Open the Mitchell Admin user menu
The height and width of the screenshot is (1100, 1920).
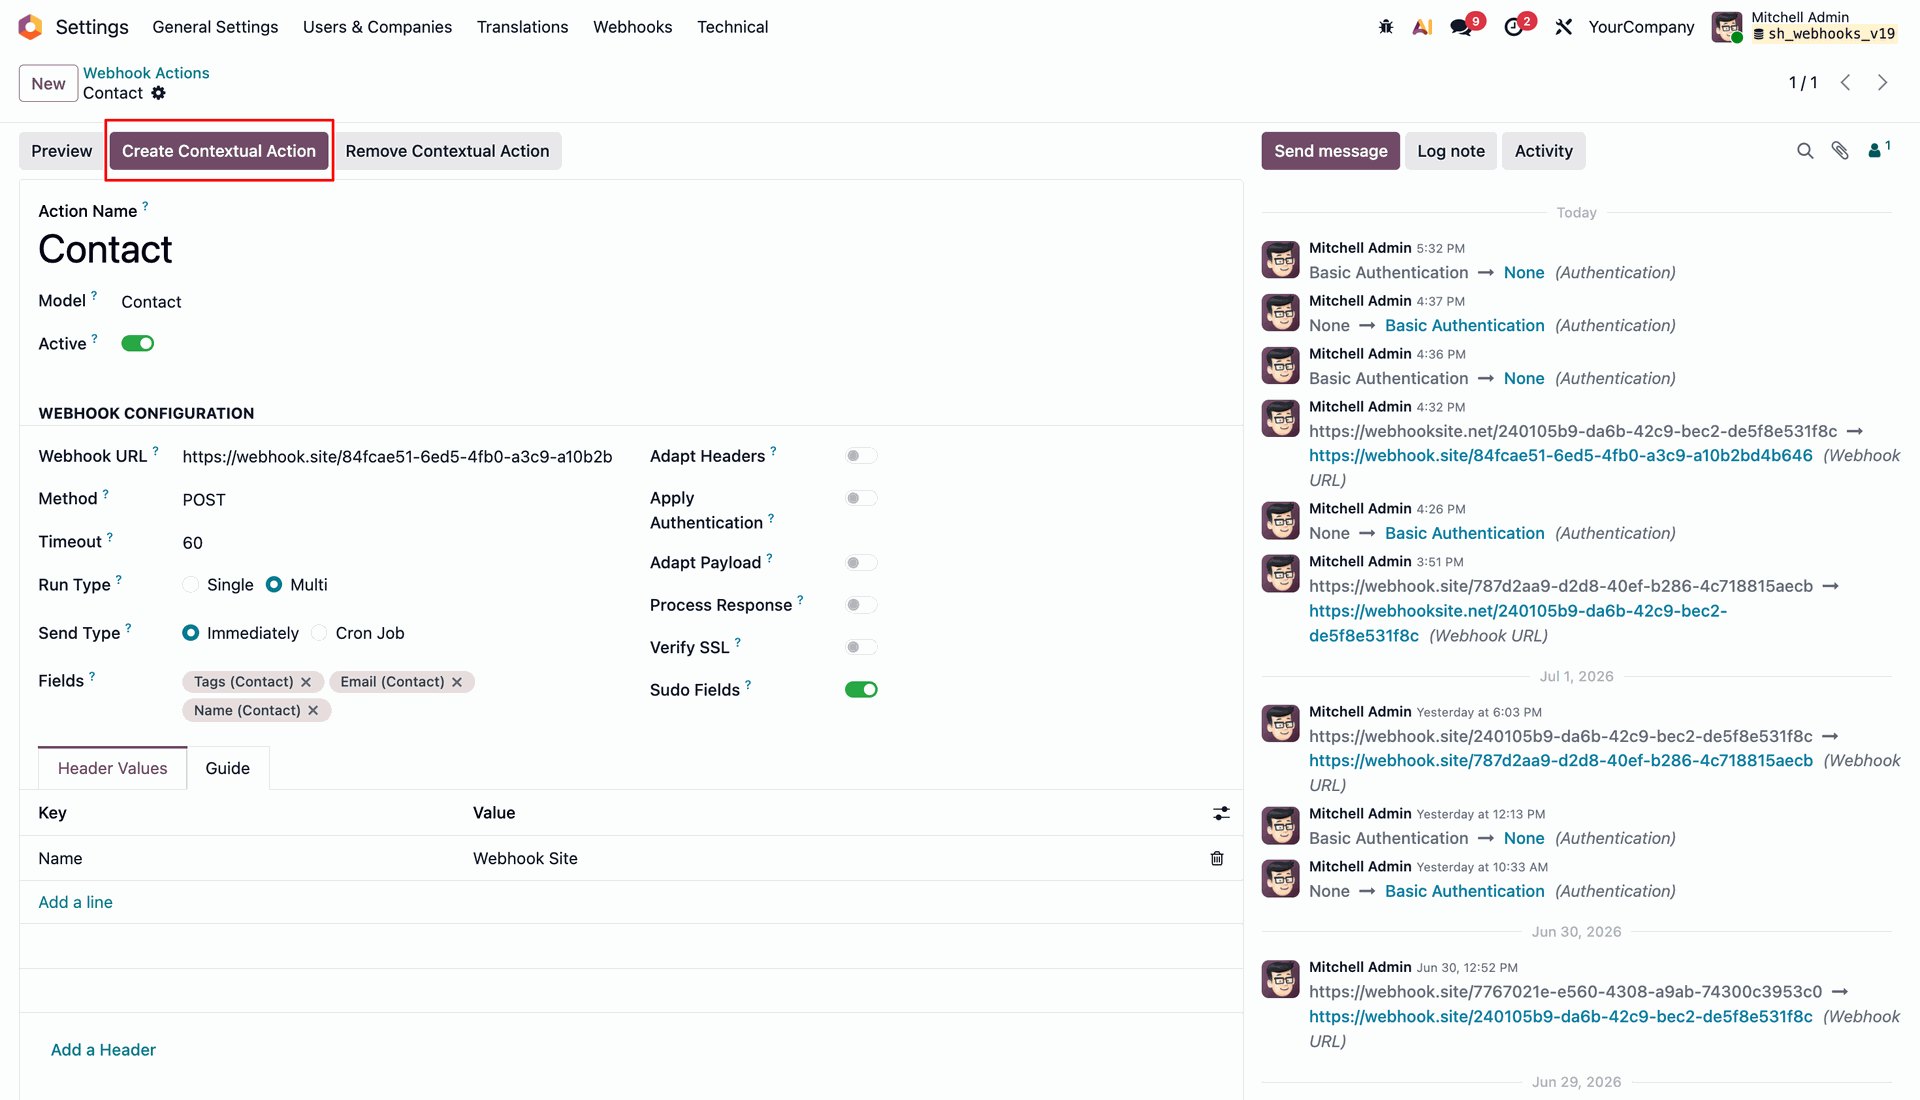(x=1804, y=27)
